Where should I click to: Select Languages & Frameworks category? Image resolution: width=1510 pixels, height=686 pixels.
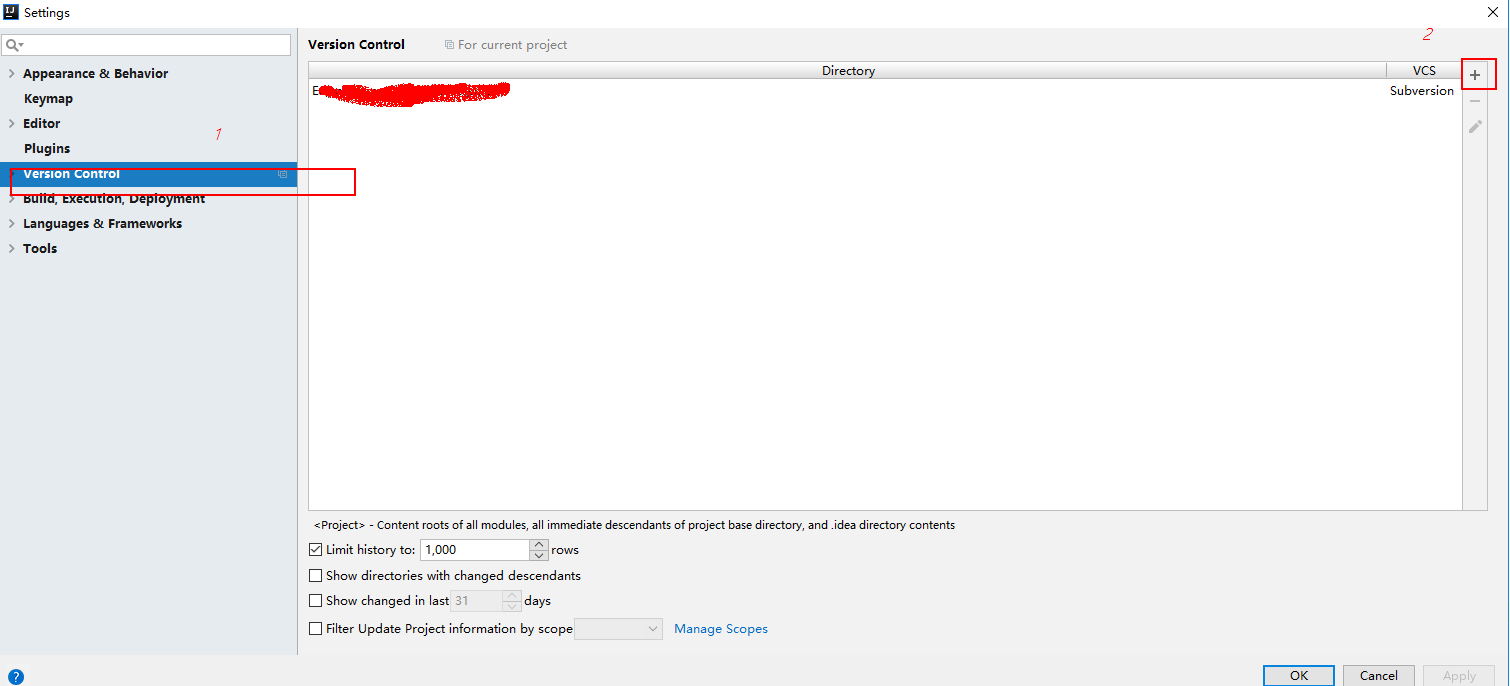pyautogui.click(x=103, y=224)
